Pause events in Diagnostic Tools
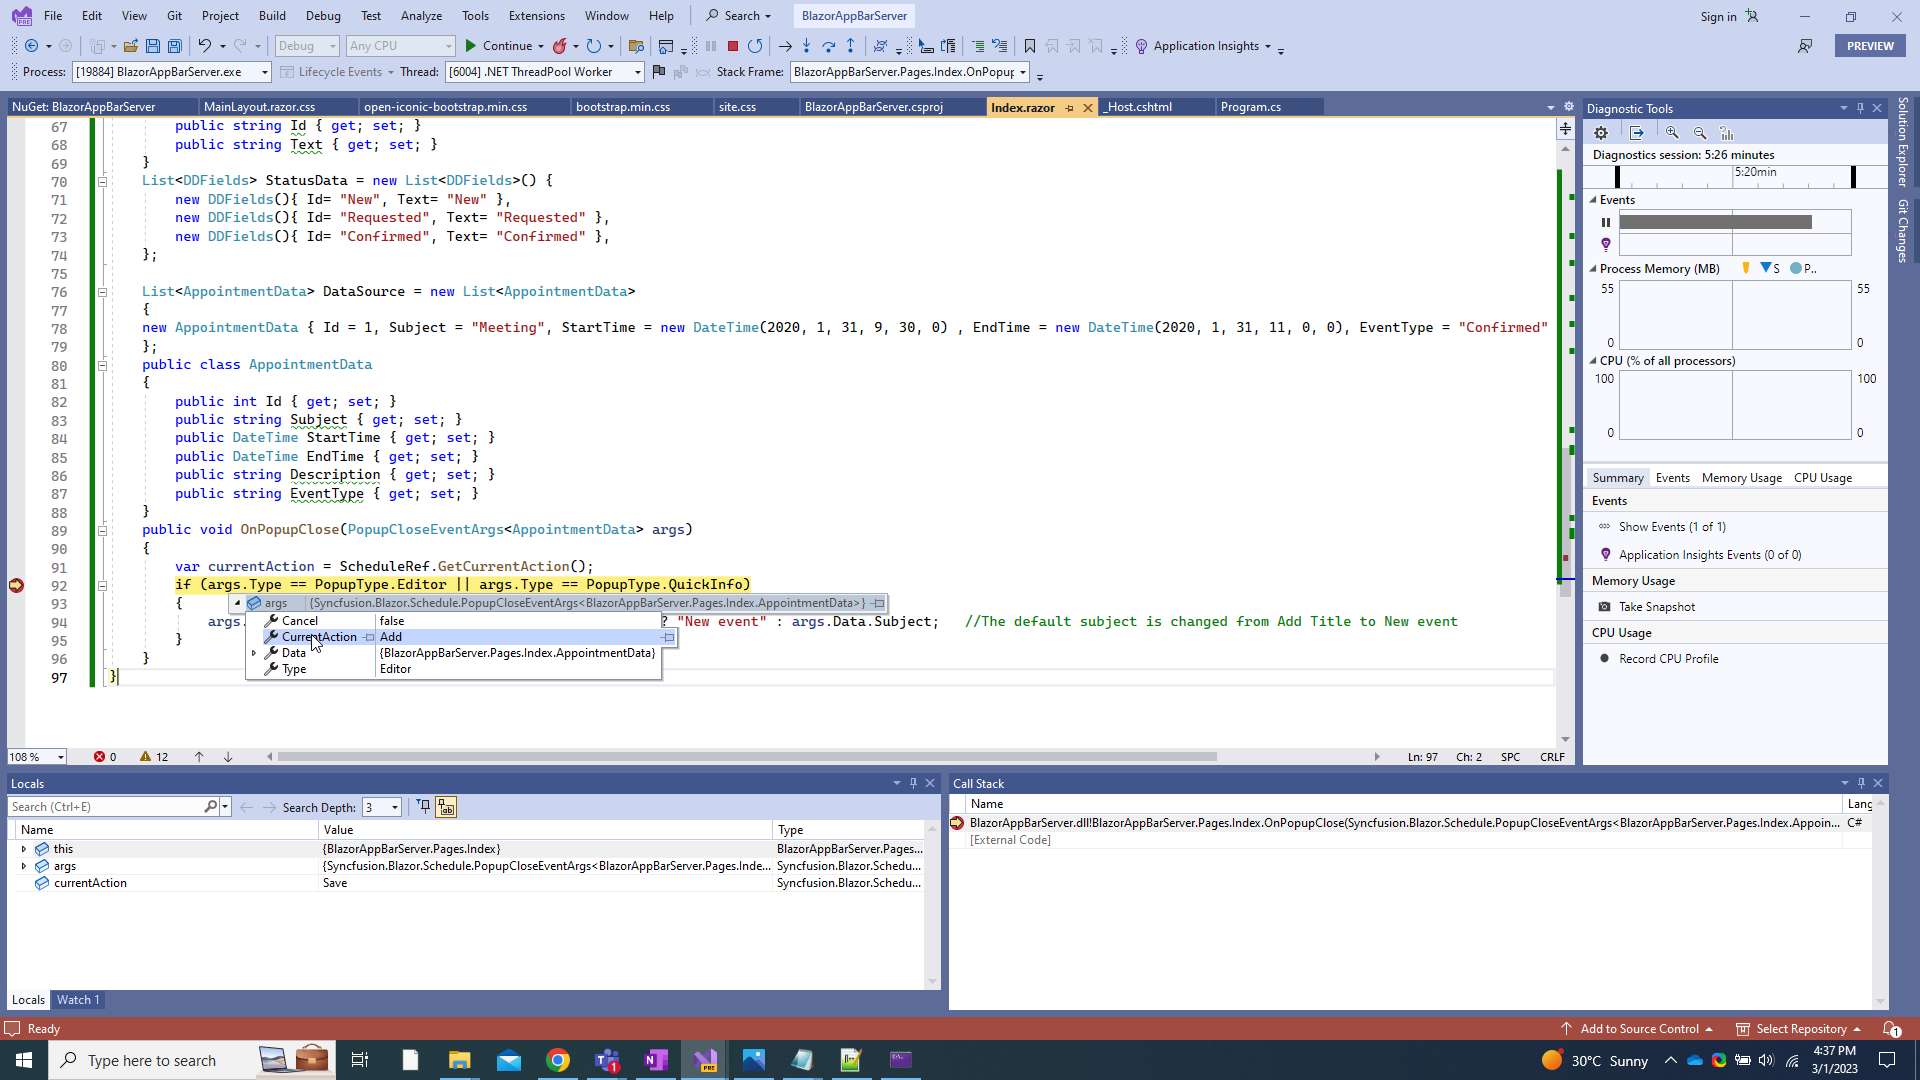Image resolution: width=1920 pixels, height=1080 pixels. tap(1606, 223)
